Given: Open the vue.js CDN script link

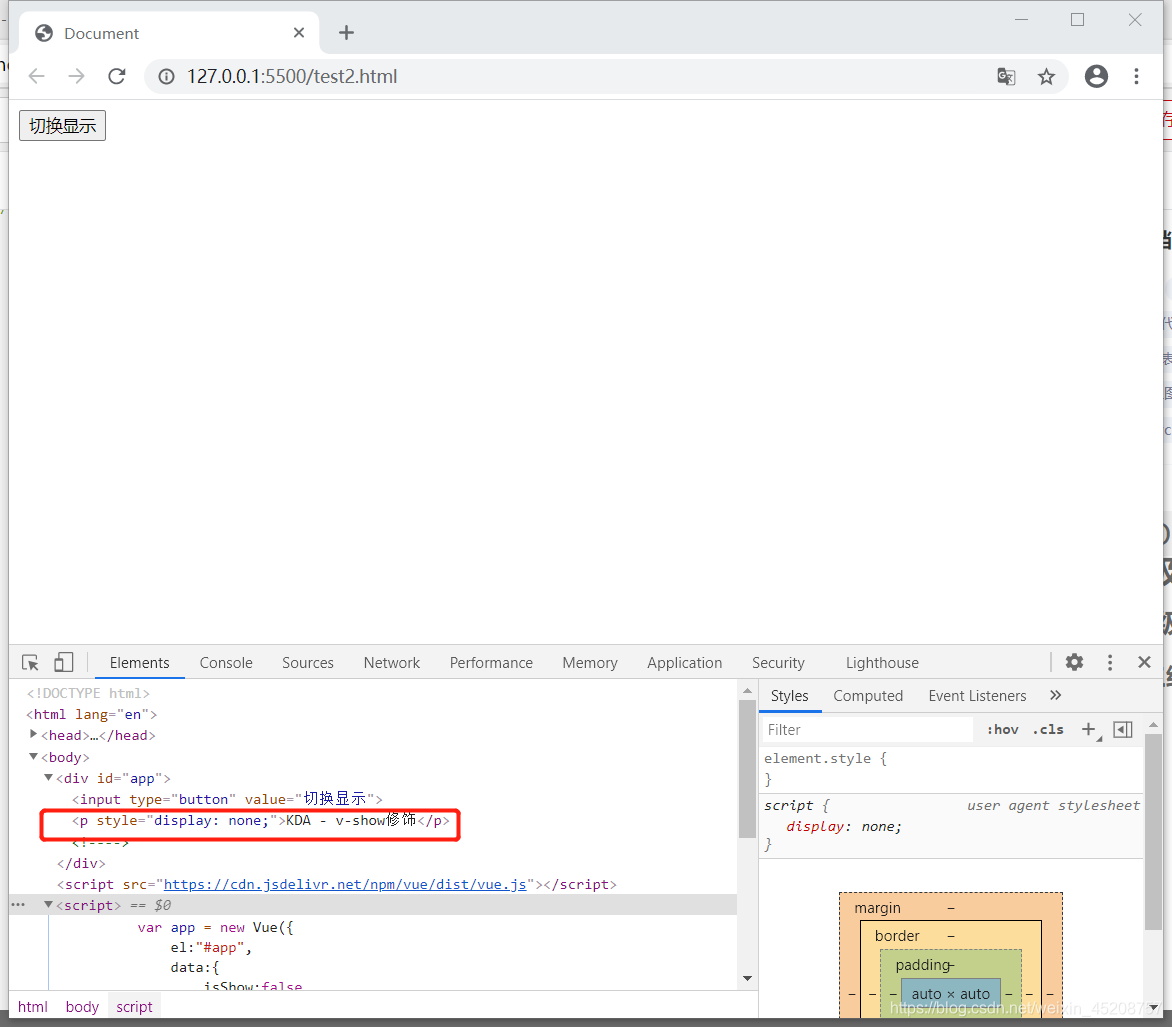Looking at the screenshot, I should point(345,884).
